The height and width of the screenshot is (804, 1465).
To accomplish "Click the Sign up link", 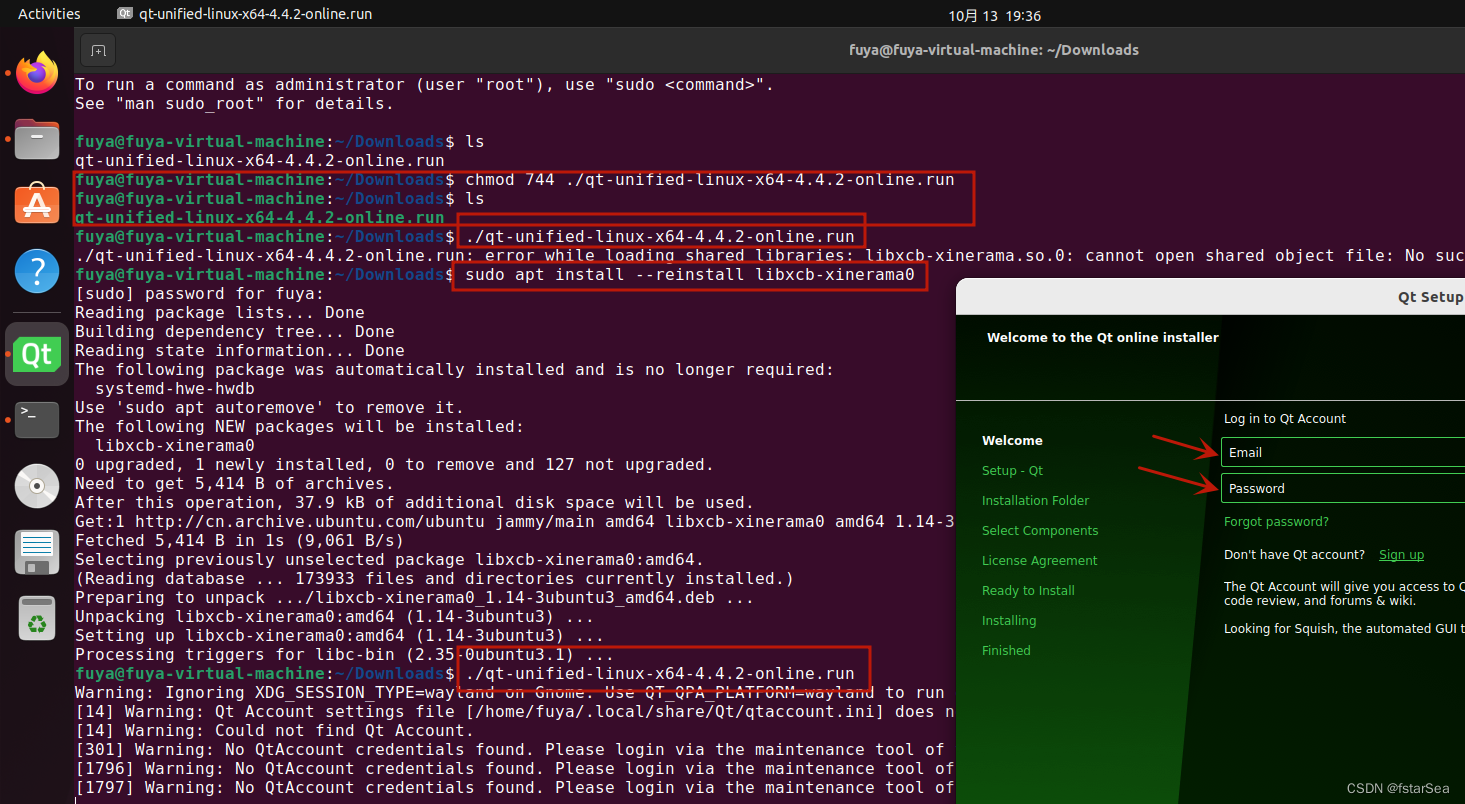I will tap(1401, 555).
